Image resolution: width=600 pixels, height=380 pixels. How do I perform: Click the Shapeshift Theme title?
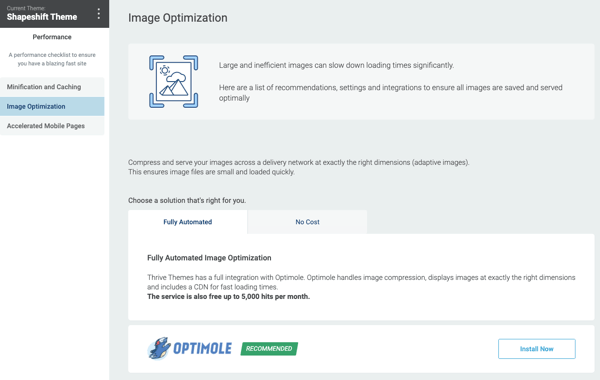tap(42, 17)
